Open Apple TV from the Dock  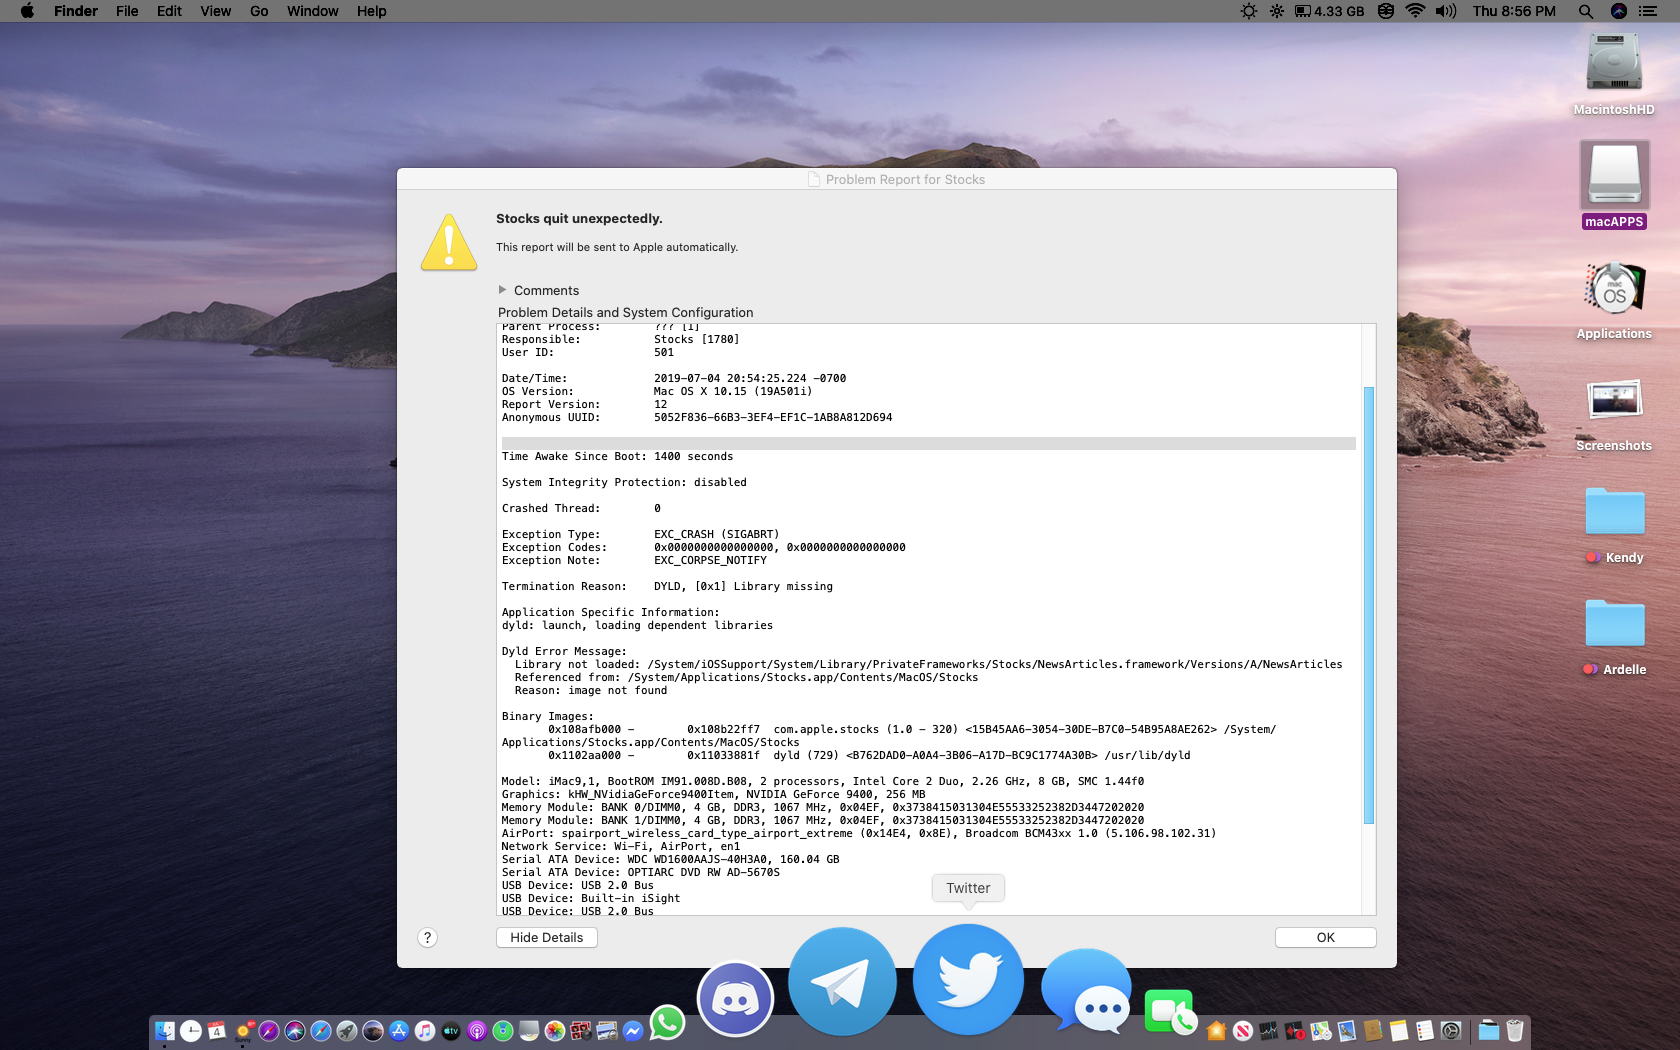pos(451,1030)
